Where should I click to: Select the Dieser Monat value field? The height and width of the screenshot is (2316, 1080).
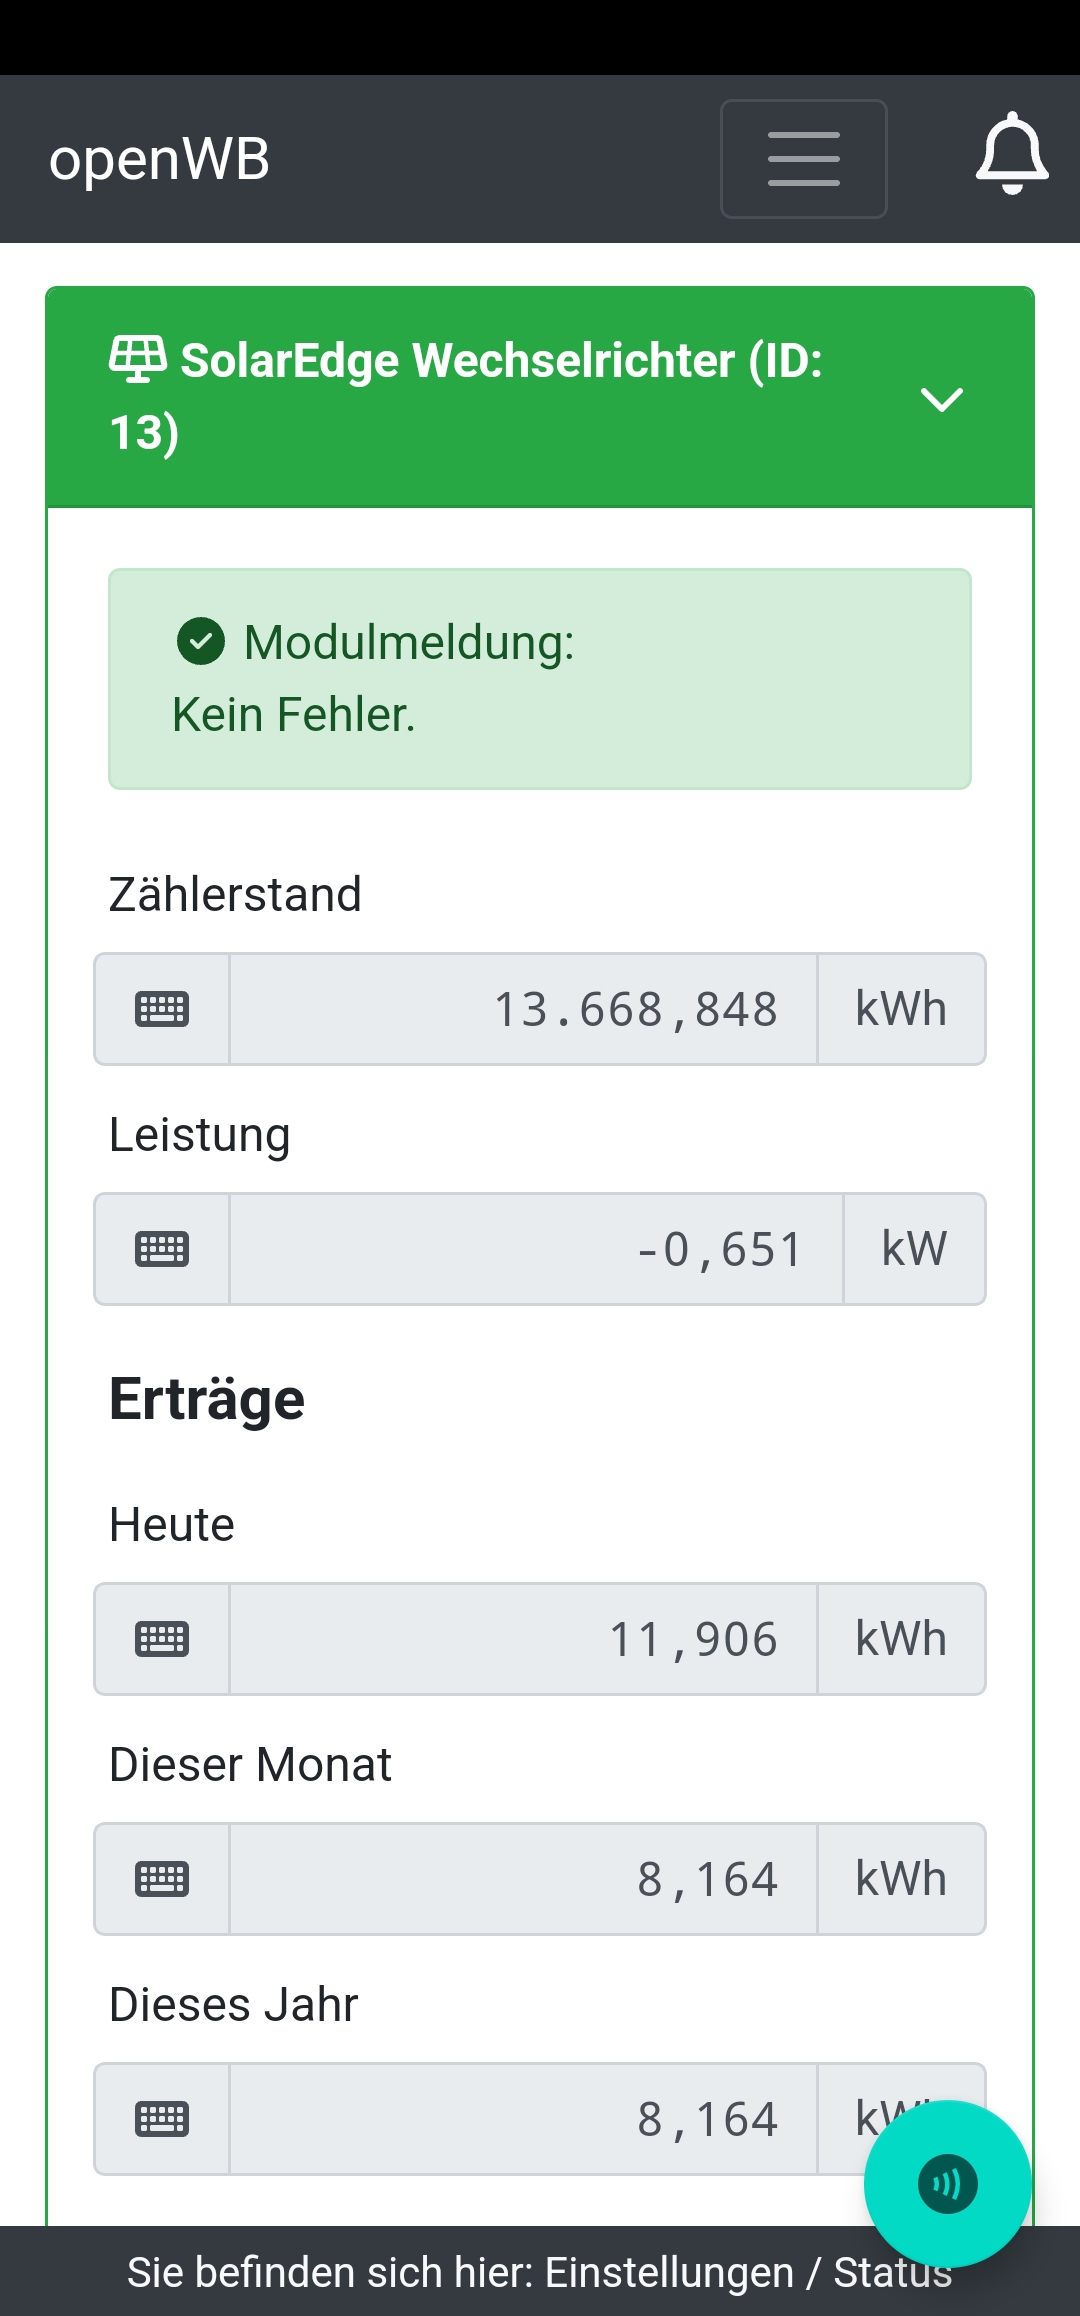pyautogui.click(x=523, y=1879)
